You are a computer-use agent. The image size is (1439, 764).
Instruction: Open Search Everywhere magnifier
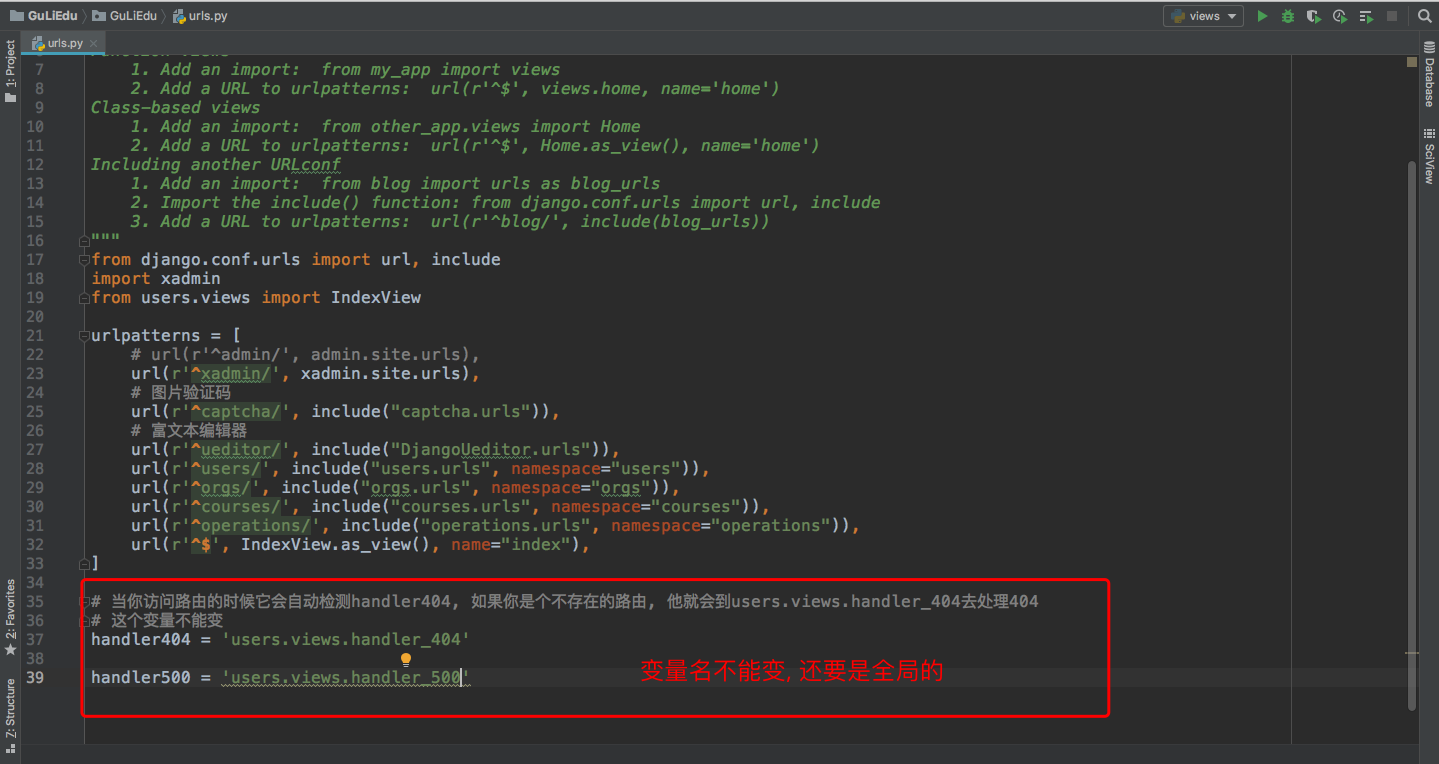[1424, 16]
